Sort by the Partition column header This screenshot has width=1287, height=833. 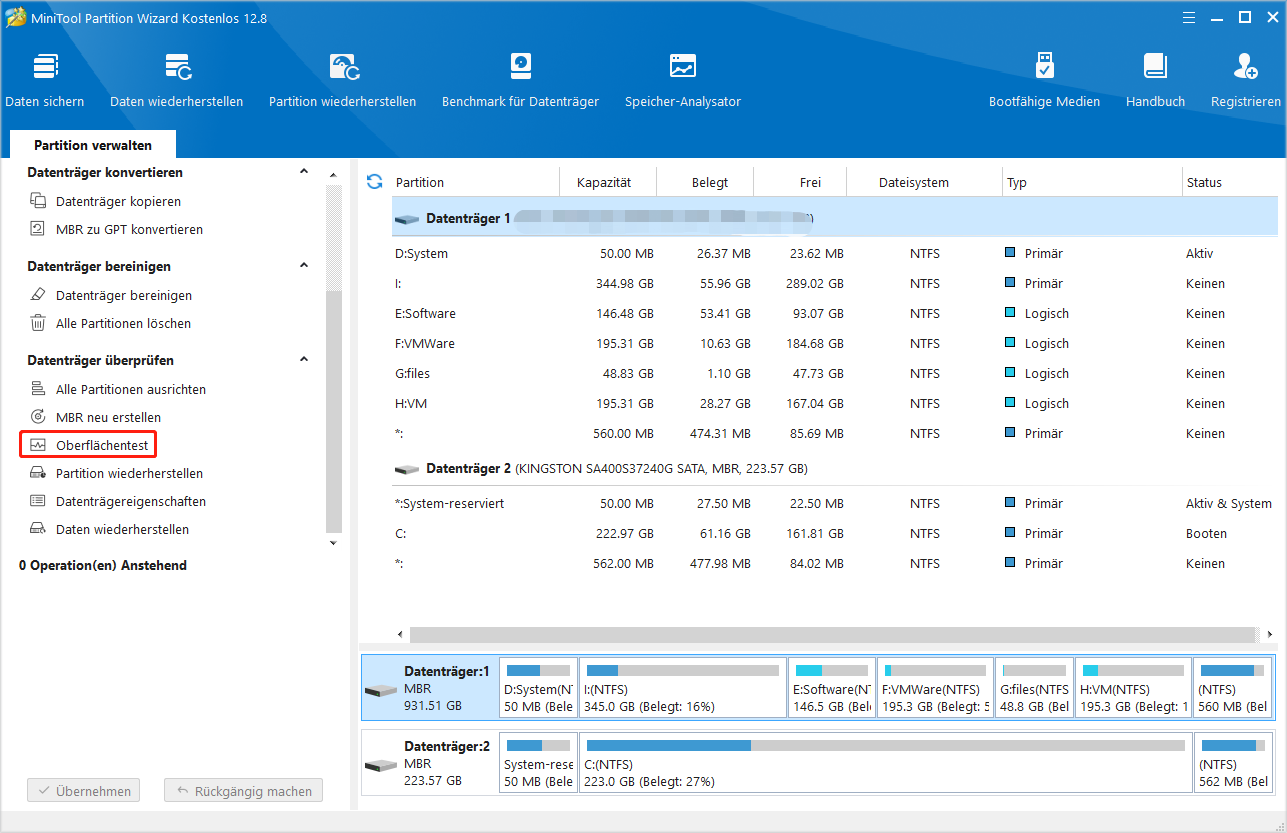tap(475, 182)
